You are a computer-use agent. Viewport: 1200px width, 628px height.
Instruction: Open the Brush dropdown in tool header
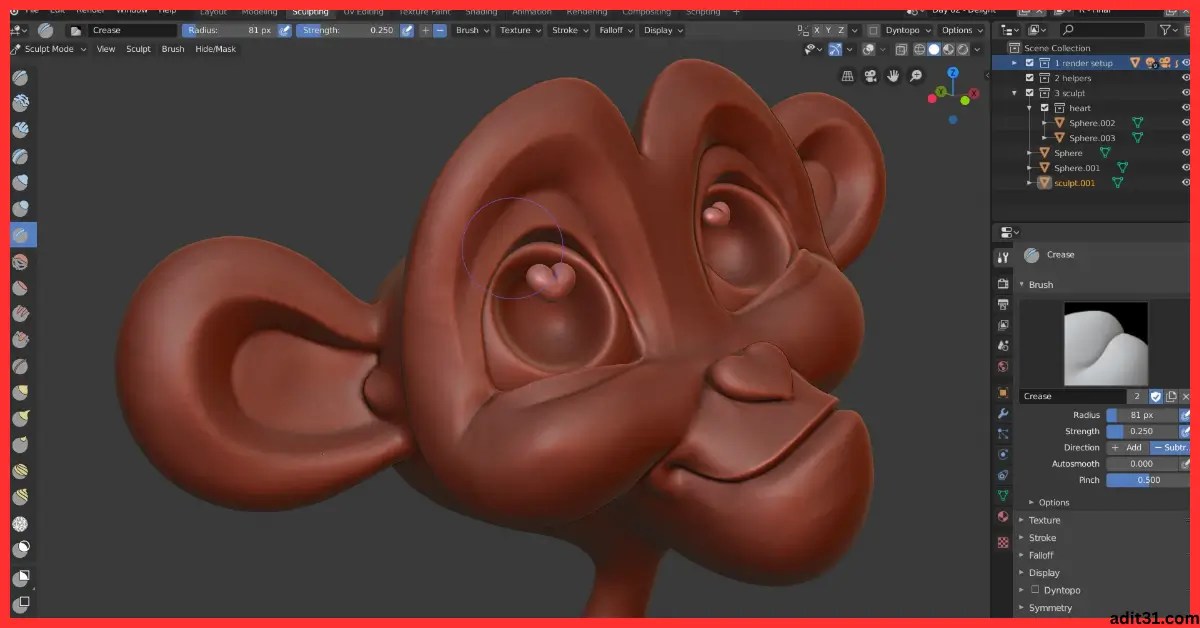(473, 30)
